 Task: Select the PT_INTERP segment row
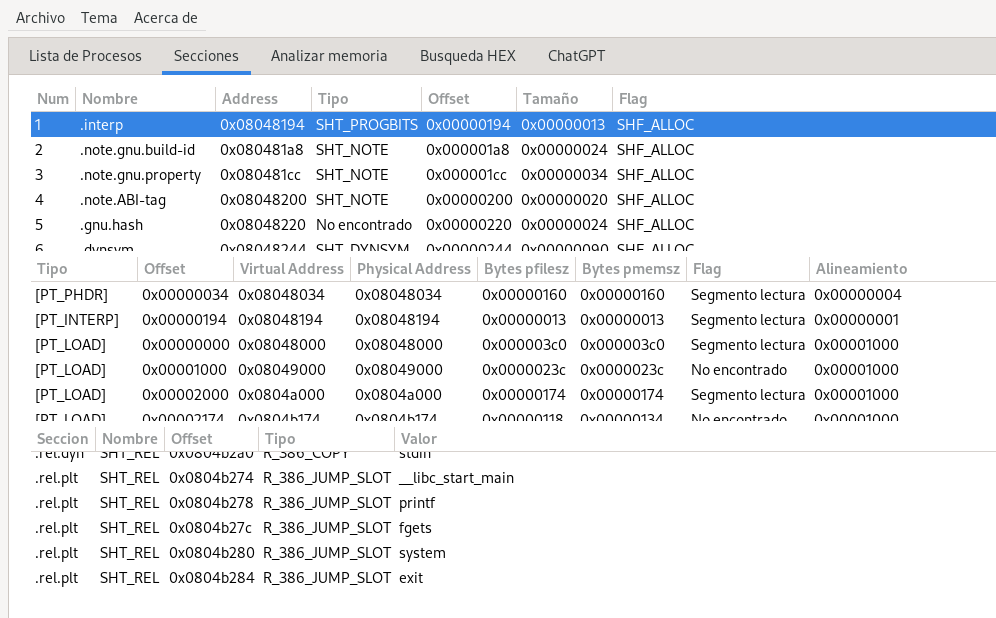point(77,320)
